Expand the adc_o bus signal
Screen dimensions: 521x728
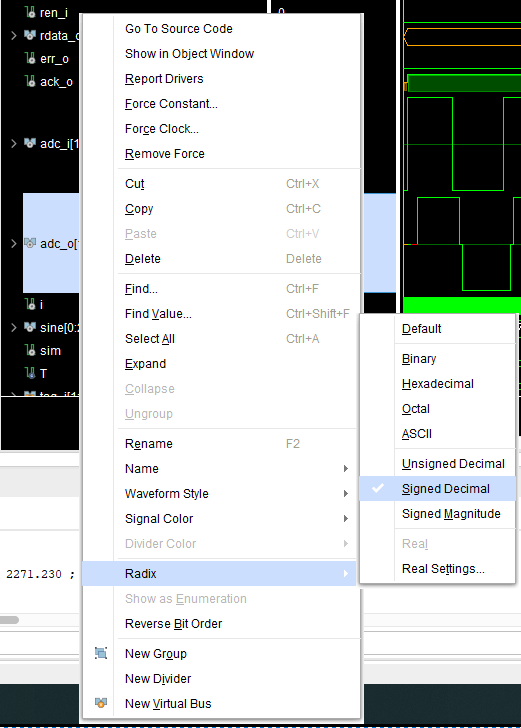coord(14,243)
